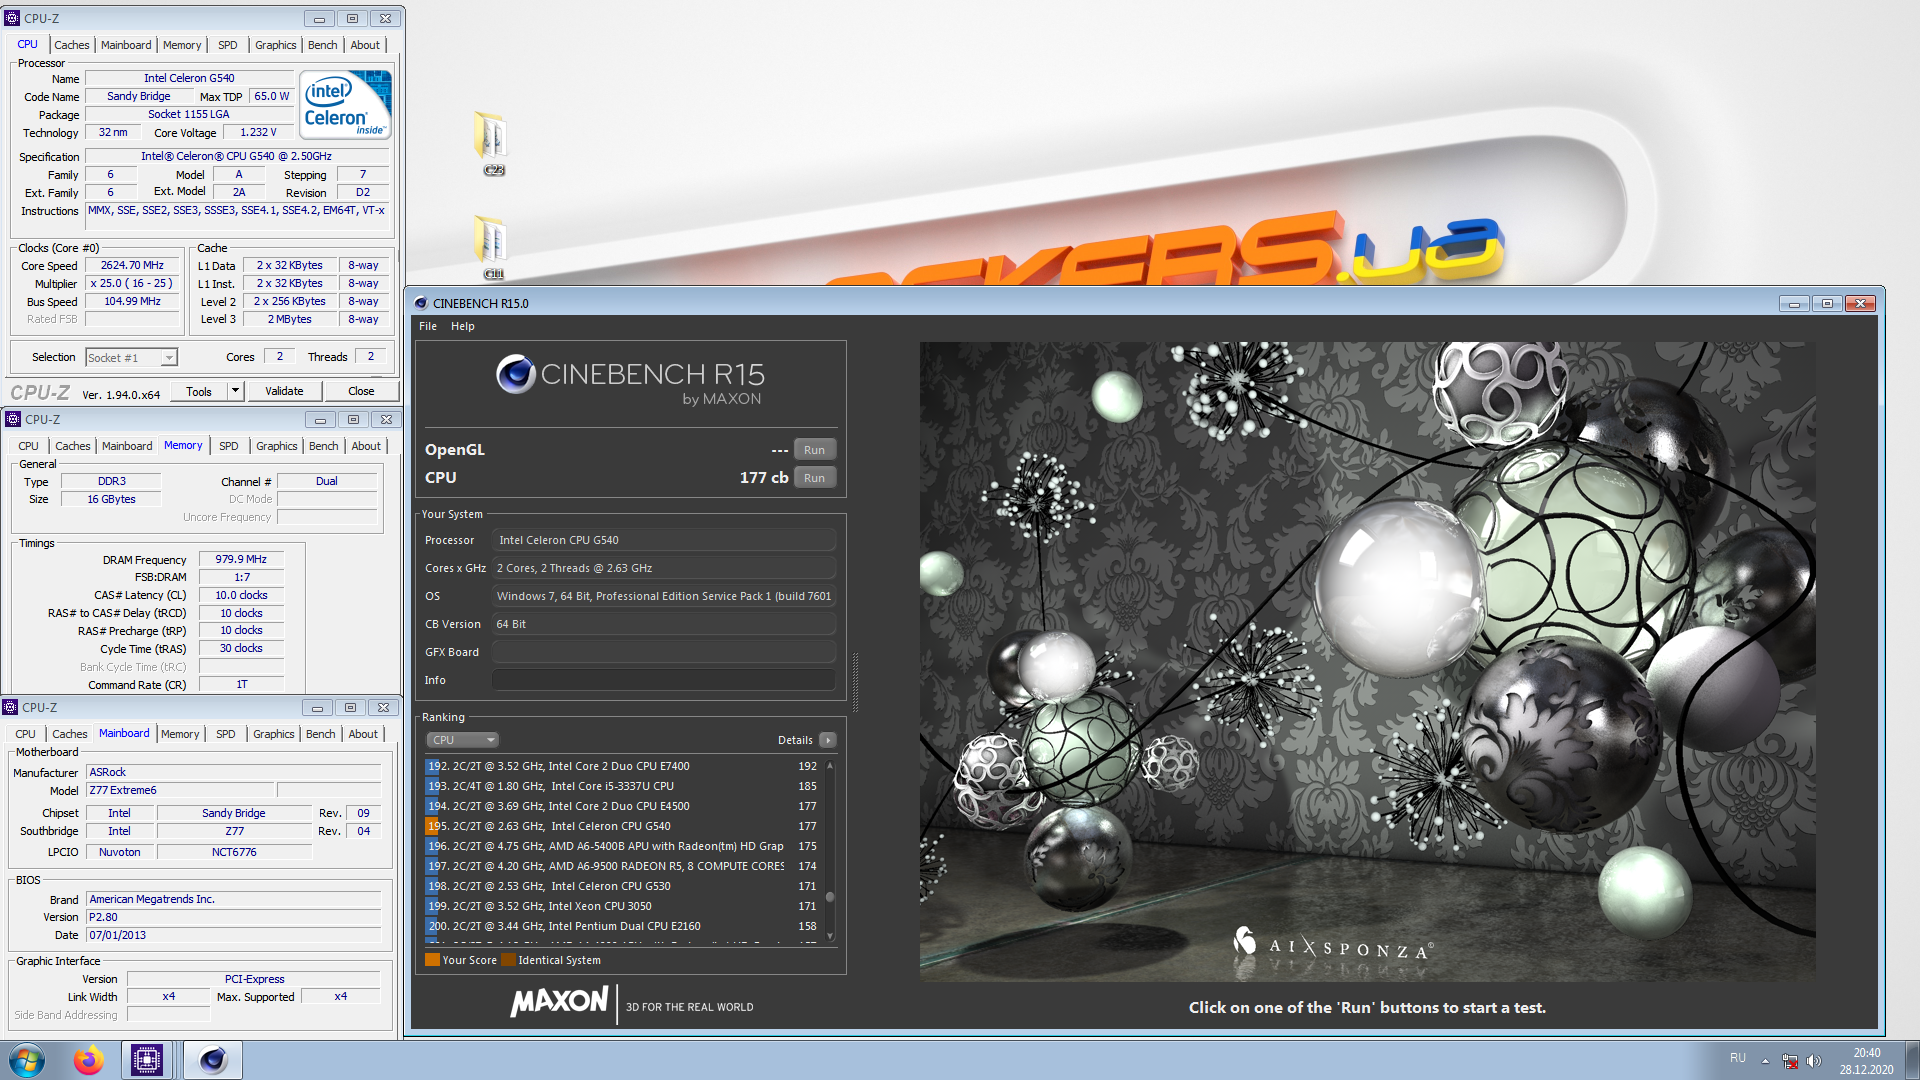Minimize the top CPU-Z window

319,19
